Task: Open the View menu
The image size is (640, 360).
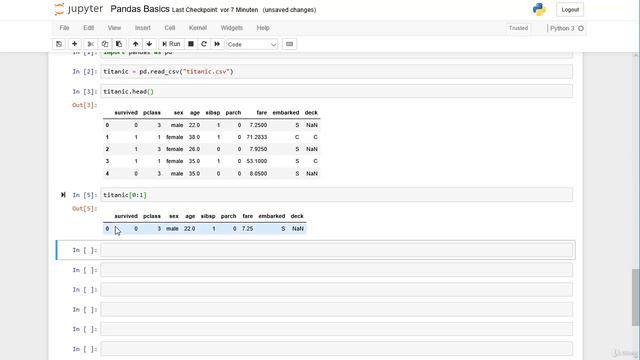Action: [x=114, y=28]
